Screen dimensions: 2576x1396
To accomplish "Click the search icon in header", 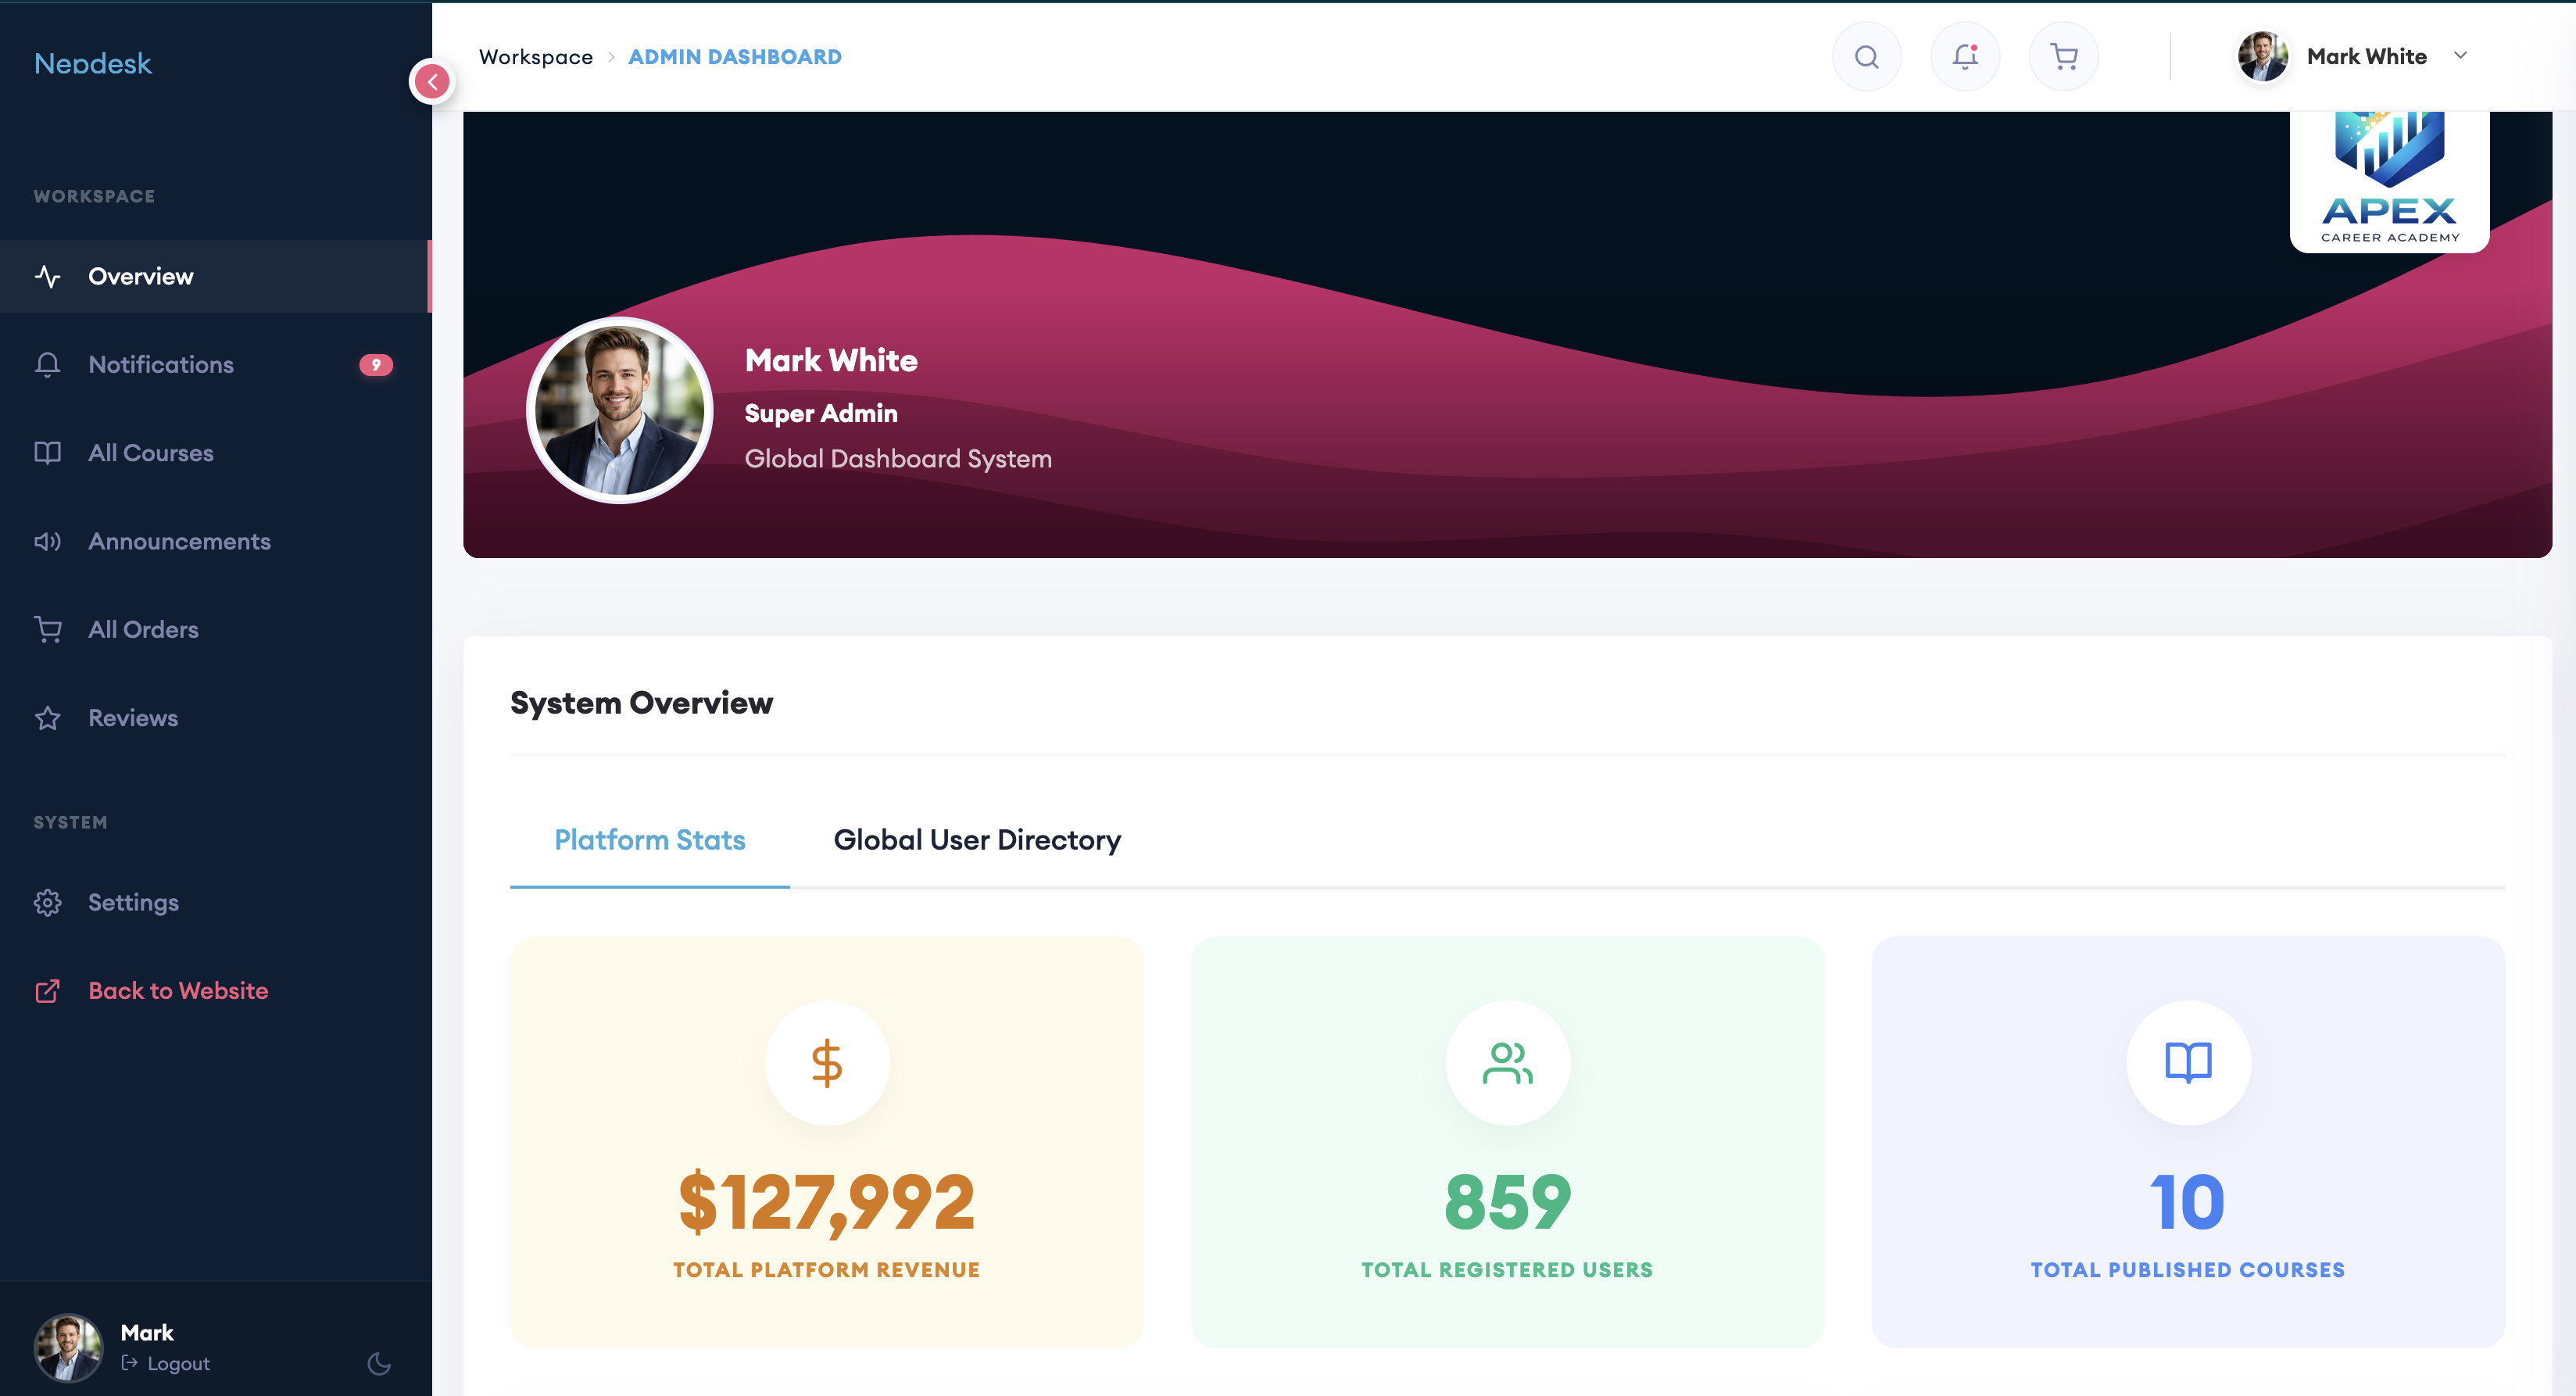I will pos(1866,57).
